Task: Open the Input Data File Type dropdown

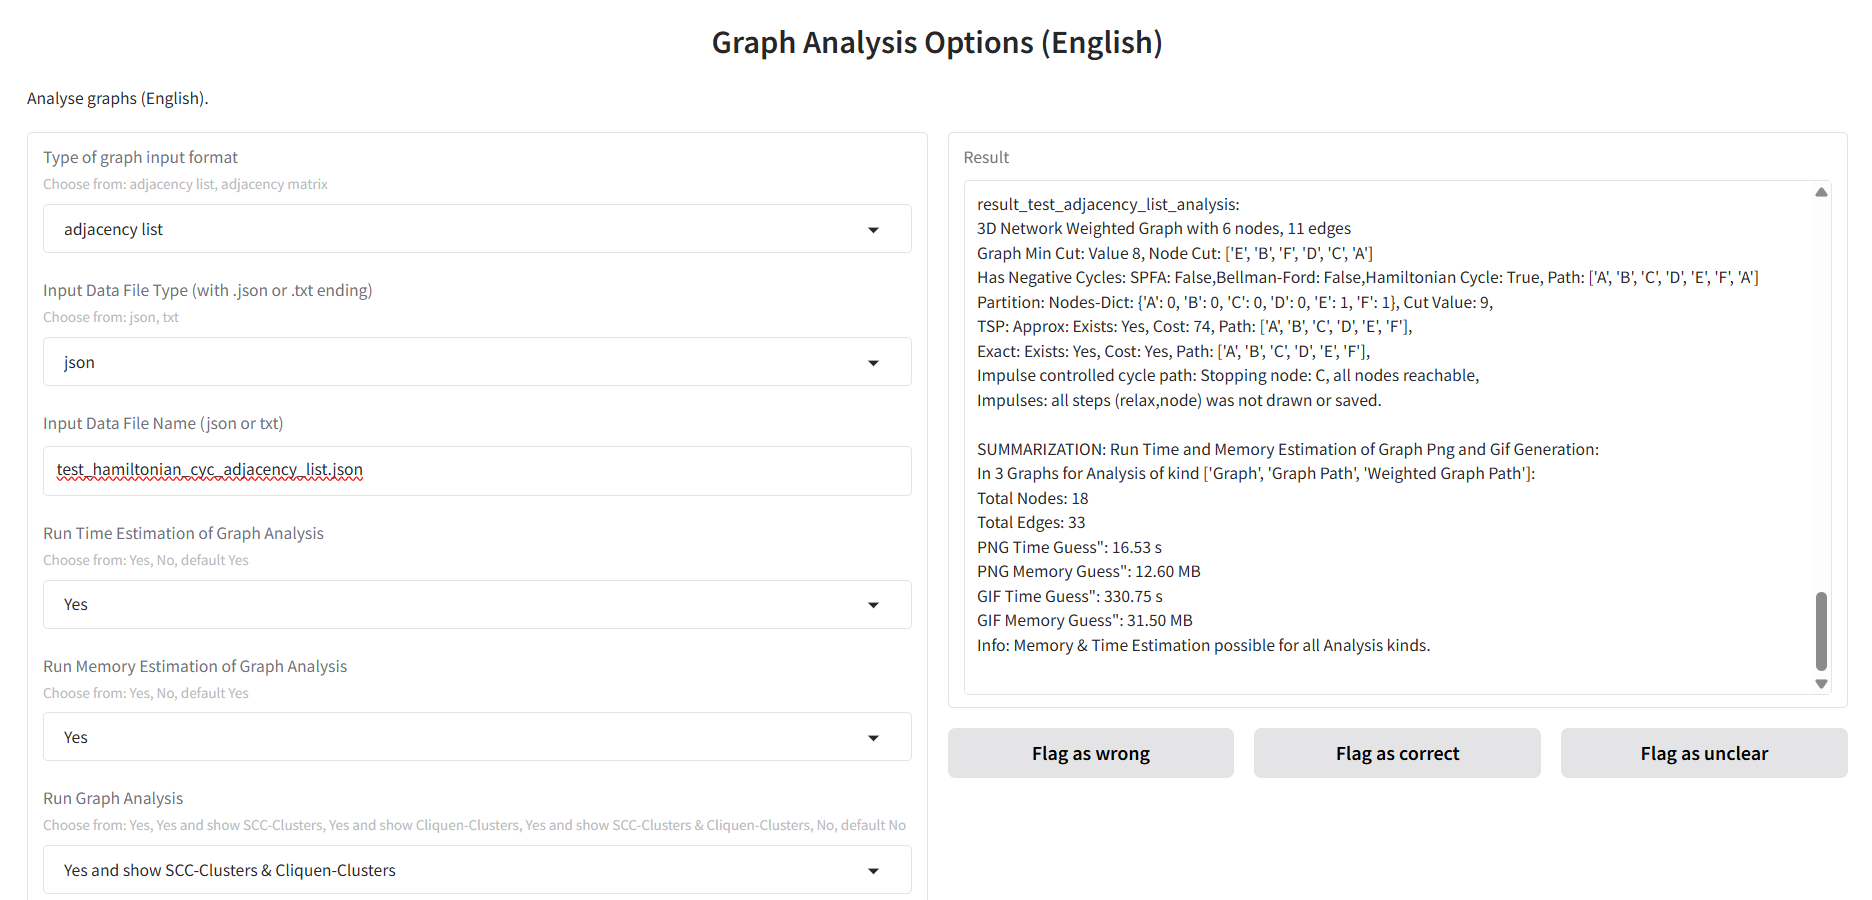Action: (x=476, y=362)
